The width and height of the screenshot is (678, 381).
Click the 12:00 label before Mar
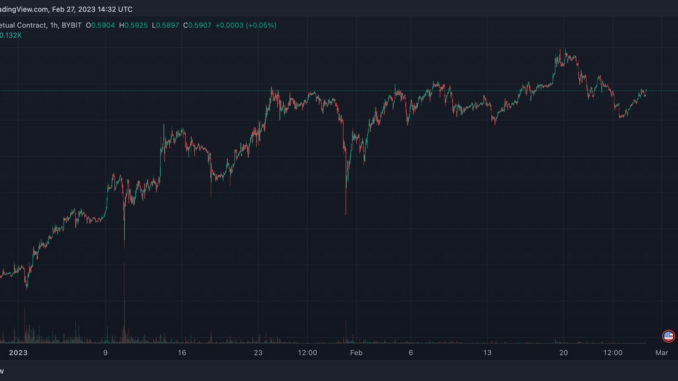(613, 353)
